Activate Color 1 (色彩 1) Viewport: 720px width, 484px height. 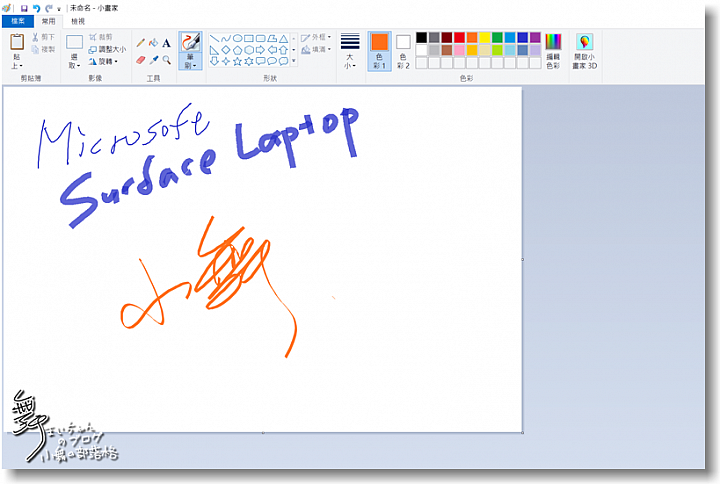tap(379, 51)
